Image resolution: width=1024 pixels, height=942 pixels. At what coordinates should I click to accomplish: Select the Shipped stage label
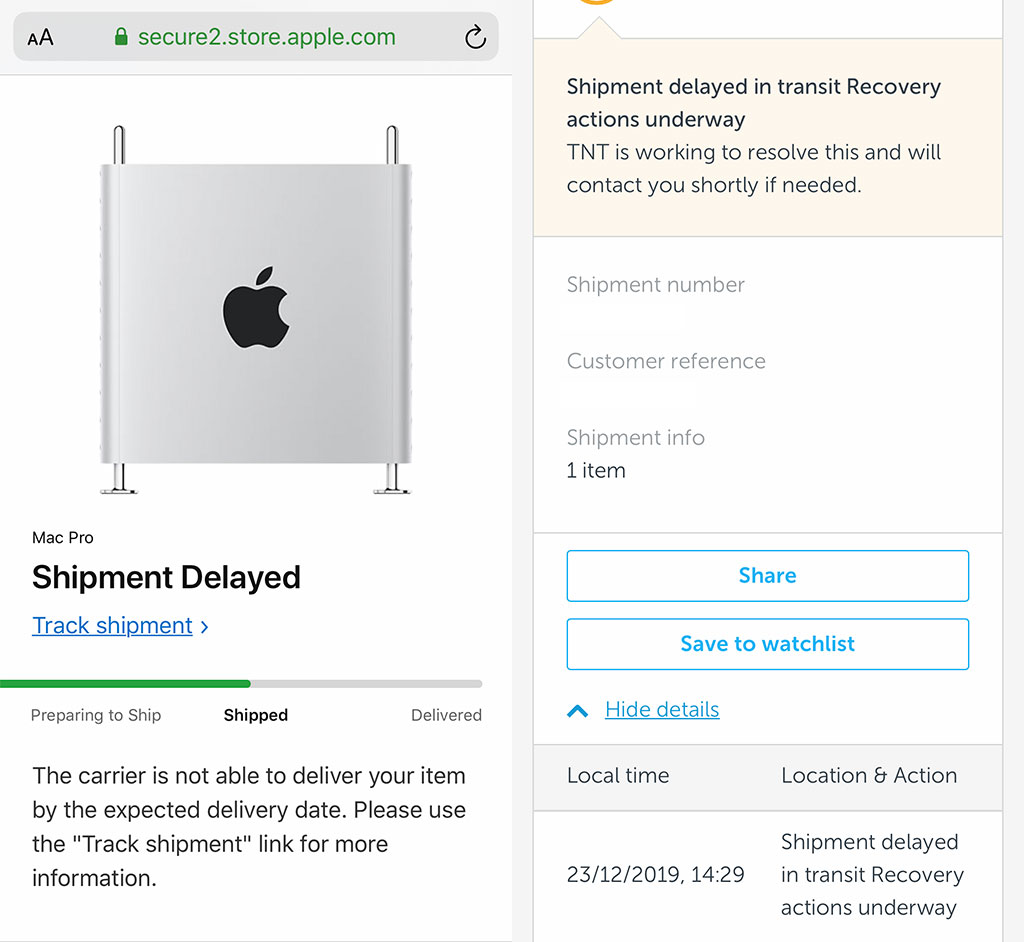[256, 715]
